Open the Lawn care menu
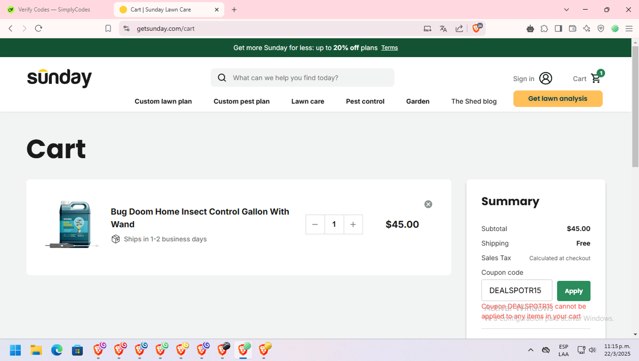The image size is (639, 361). 308,101
